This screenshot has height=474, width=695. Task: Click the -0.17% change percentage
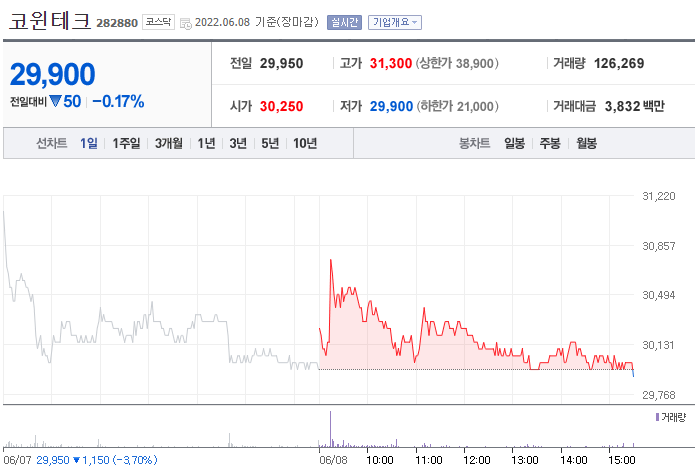(118, 102)
